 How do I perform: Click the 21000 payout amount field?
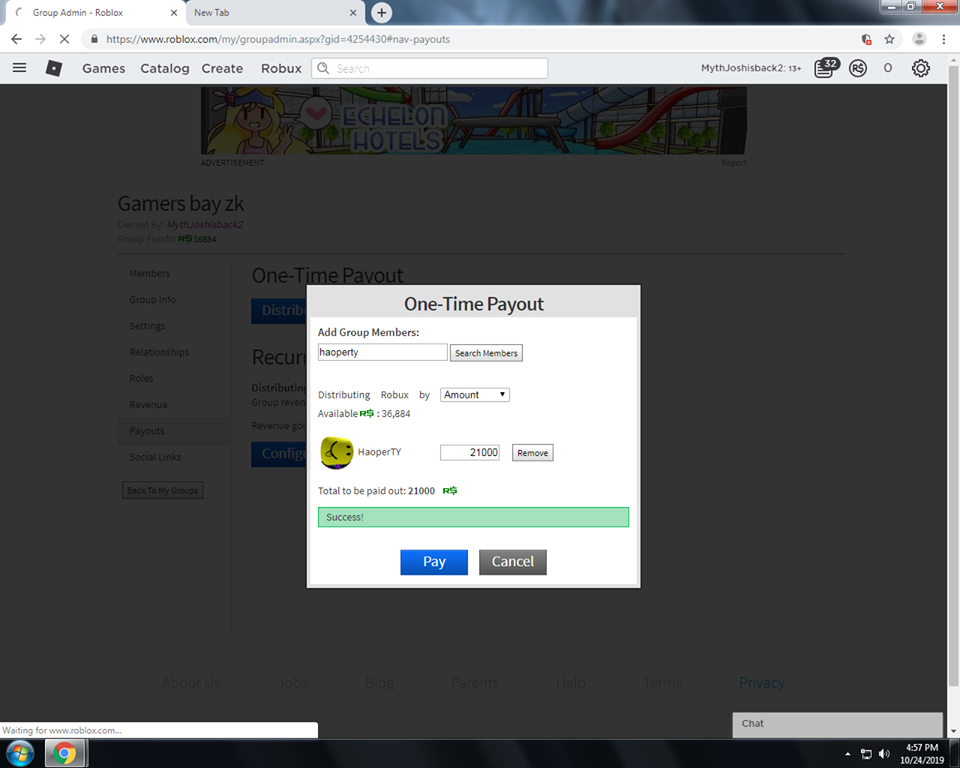coord(470,453)
